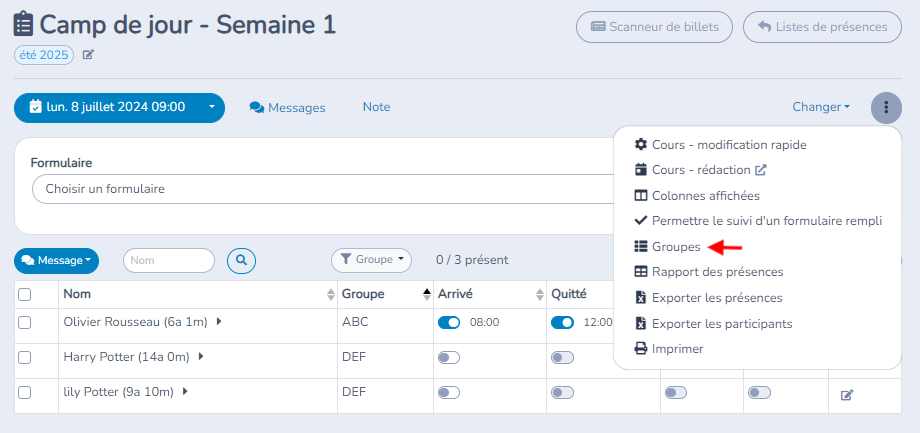
Task: Turn off Olivier Rousseau's Quitté toggle
Action: [562, 323]
